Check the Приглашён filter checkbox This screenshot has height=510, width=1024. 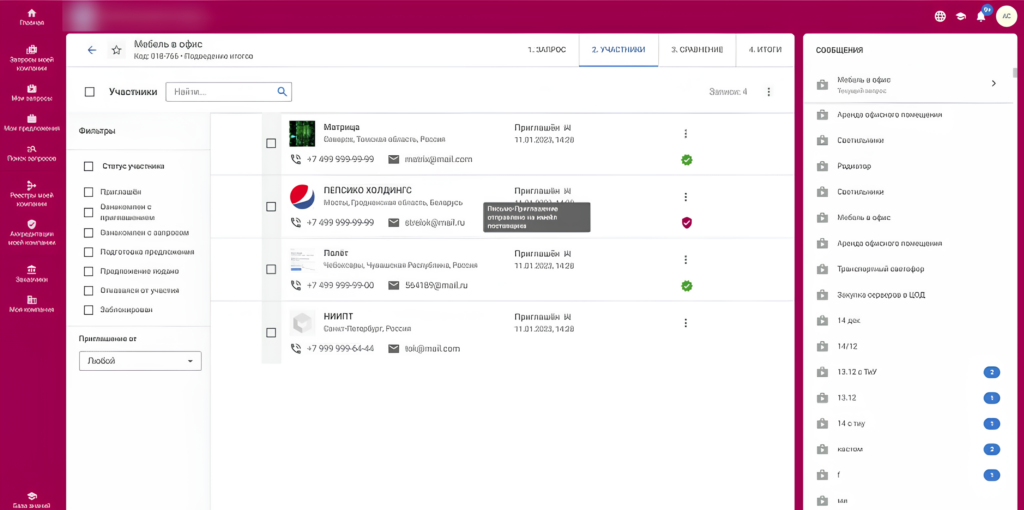[x=89, y=192]
